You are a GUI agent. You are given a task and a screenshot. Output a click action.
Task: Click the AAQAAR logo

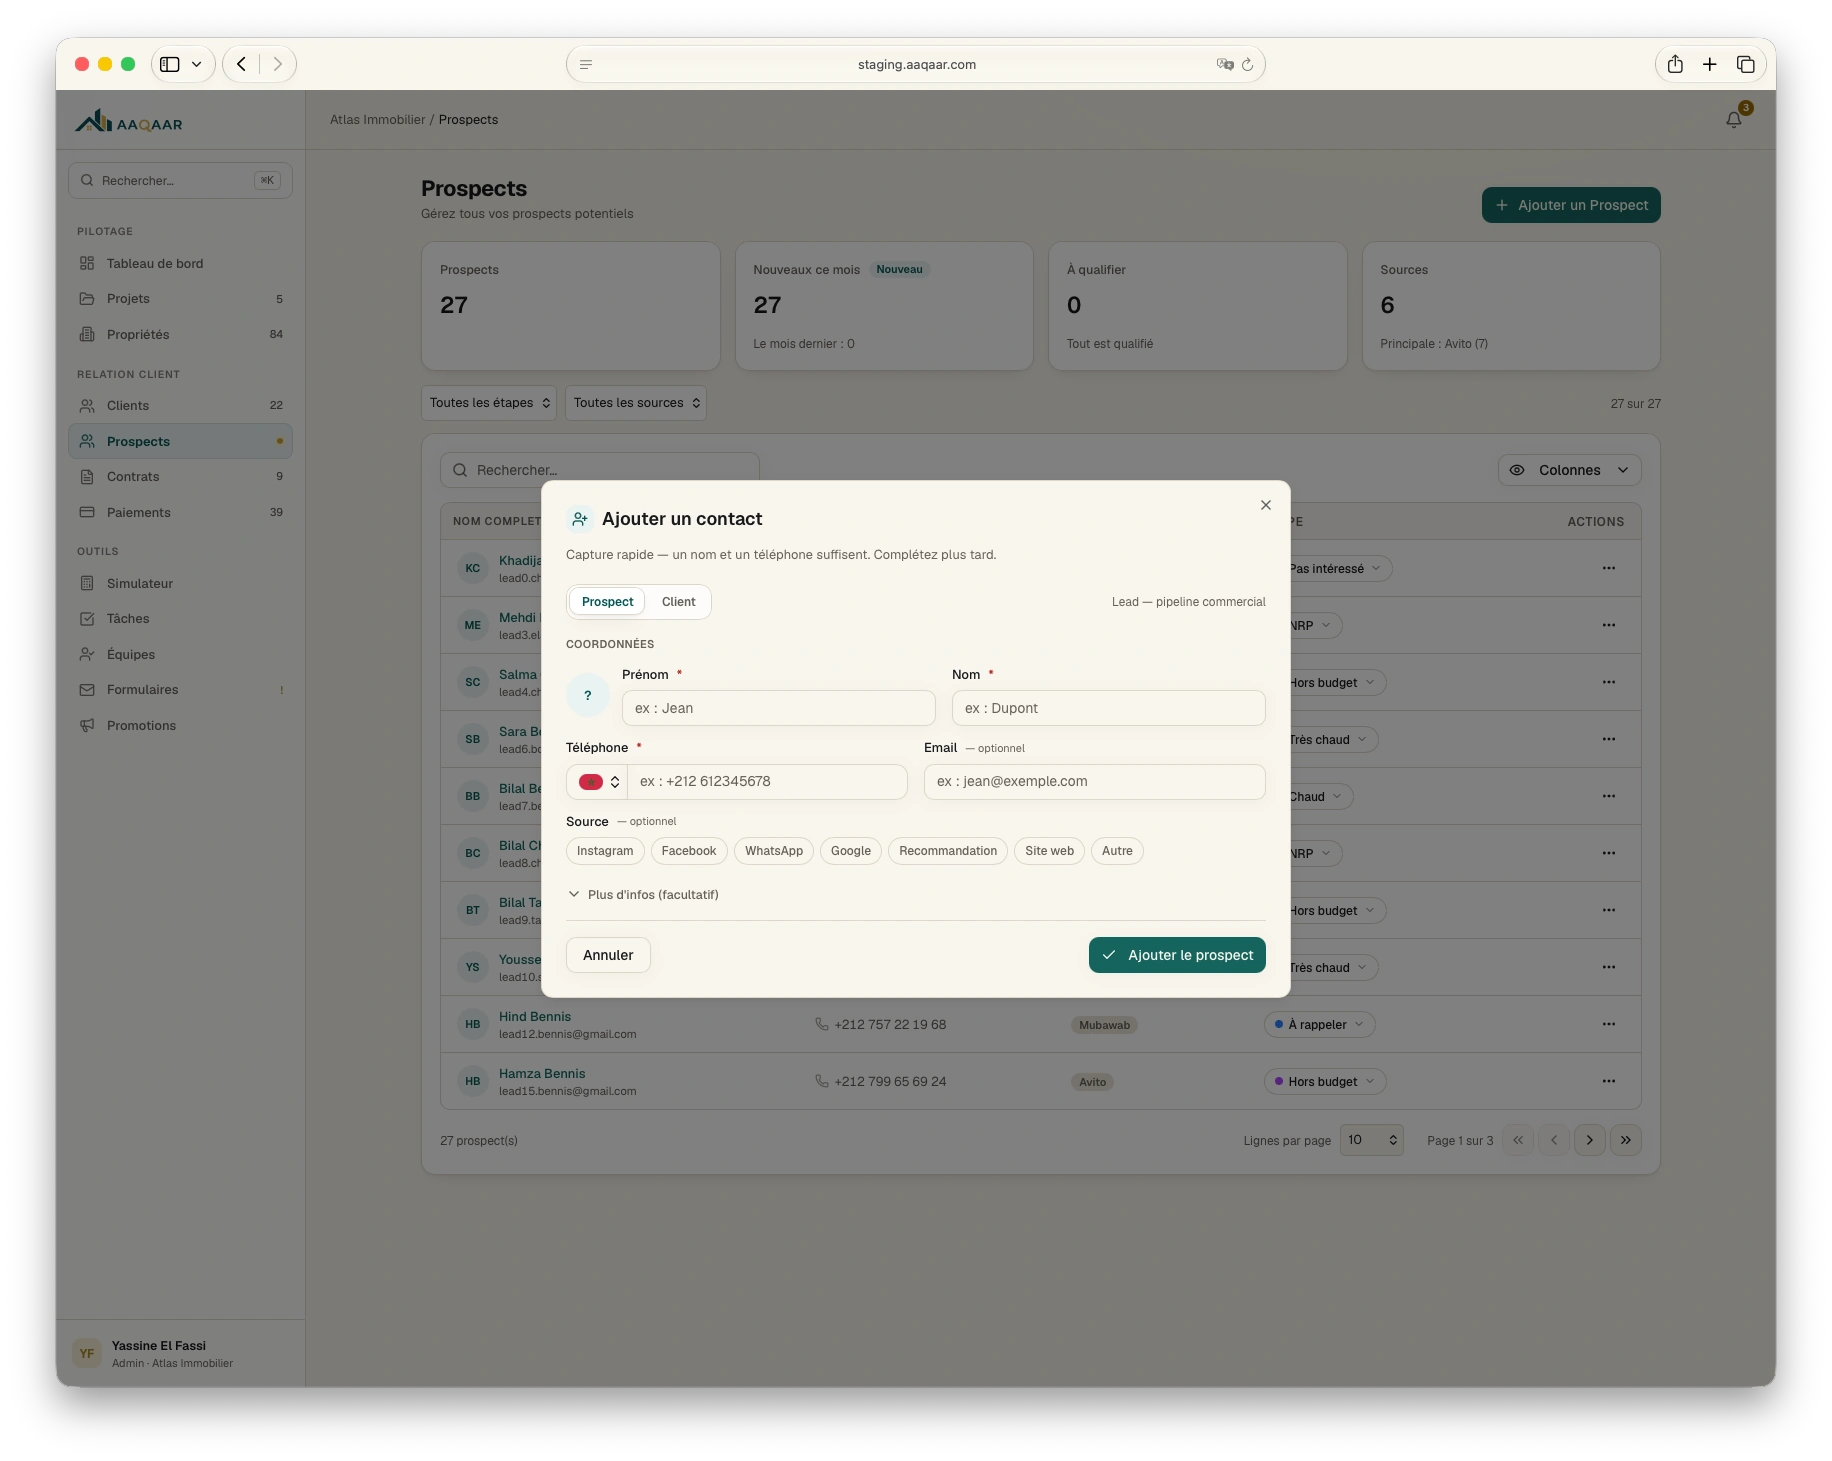pyautogui.click(x=129, y=122)
